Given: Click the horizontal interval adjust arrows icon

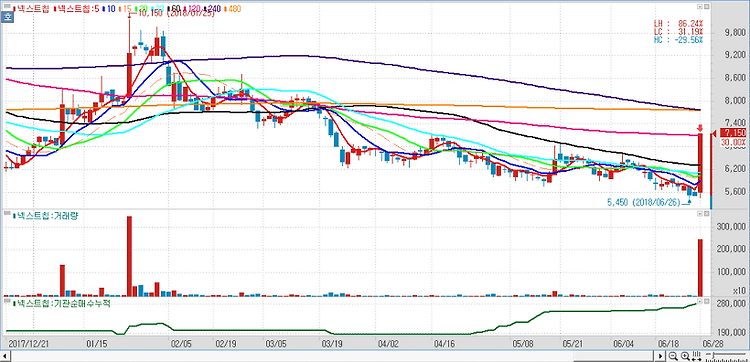Looking at the screenshot, I should [x=696, y=356].
